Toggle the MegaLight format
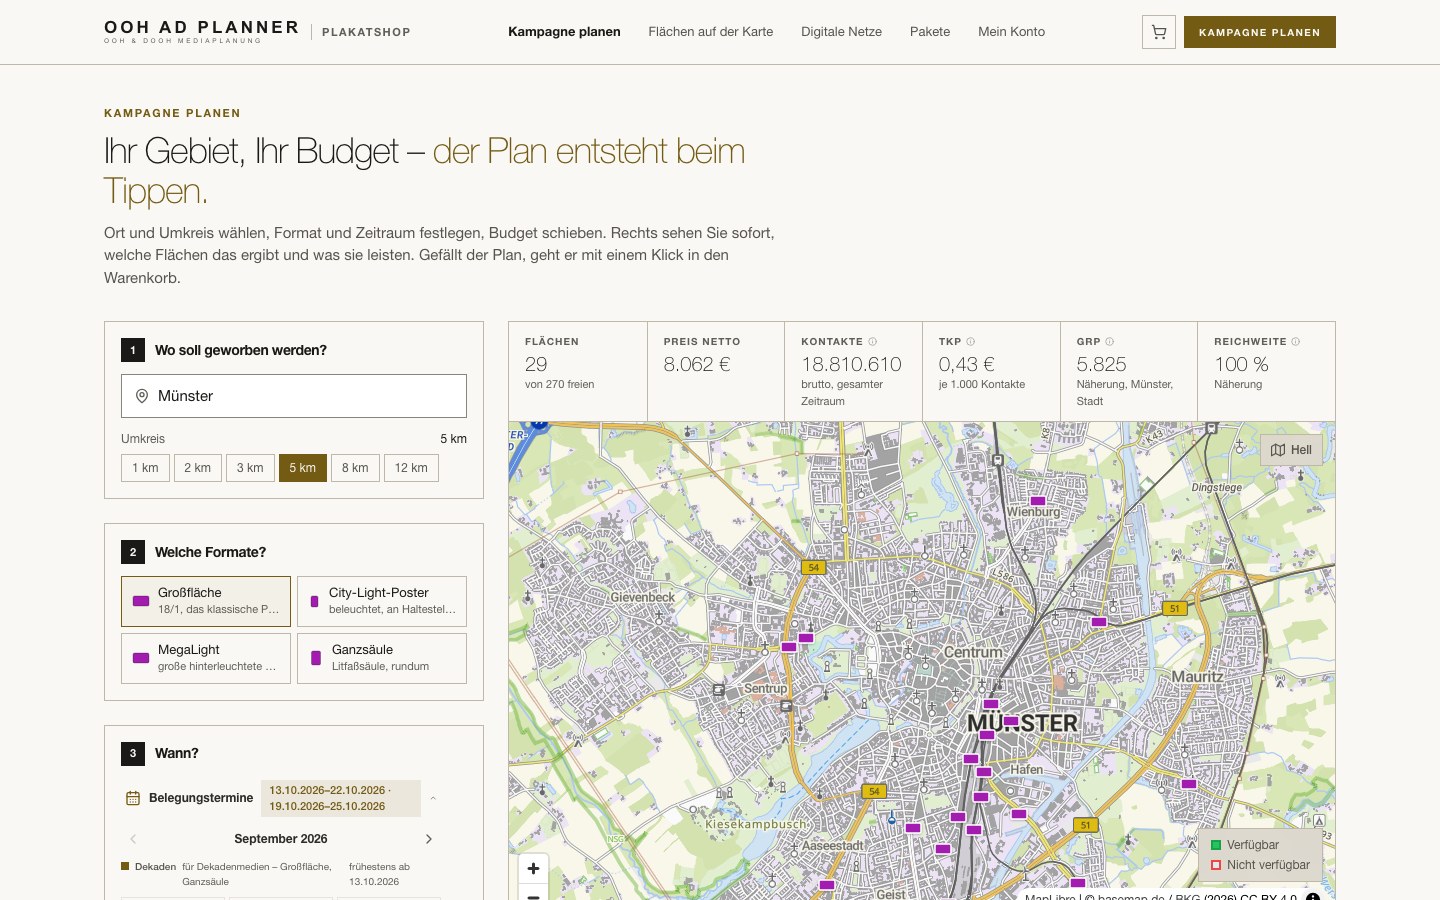The height and width of the screenshot is (900, 1440). point(206,658)
